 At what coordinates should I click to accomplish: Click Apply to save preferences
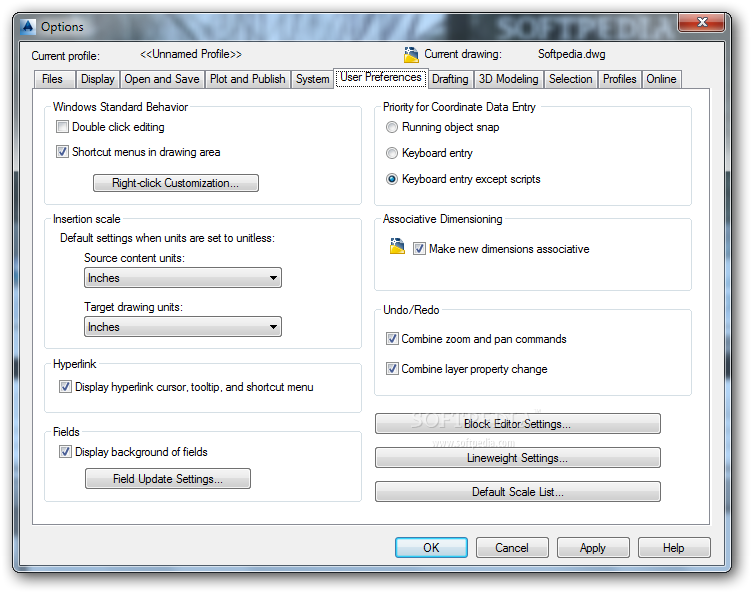coord(593,547)
